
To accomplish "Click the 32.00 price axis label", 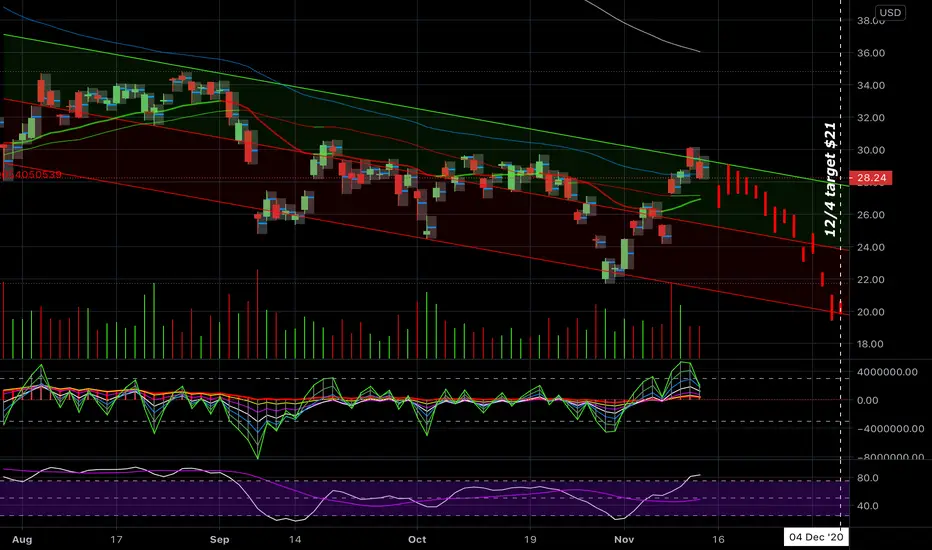I will (x=871, y=118).
